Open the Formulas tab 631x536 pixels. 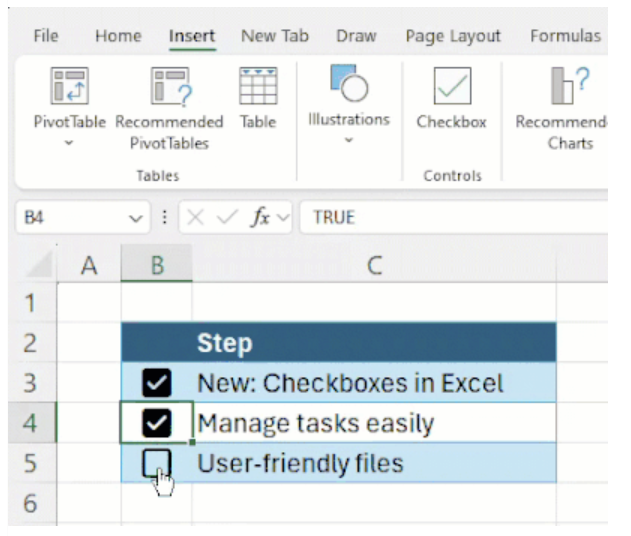click(x=565, y=36)
